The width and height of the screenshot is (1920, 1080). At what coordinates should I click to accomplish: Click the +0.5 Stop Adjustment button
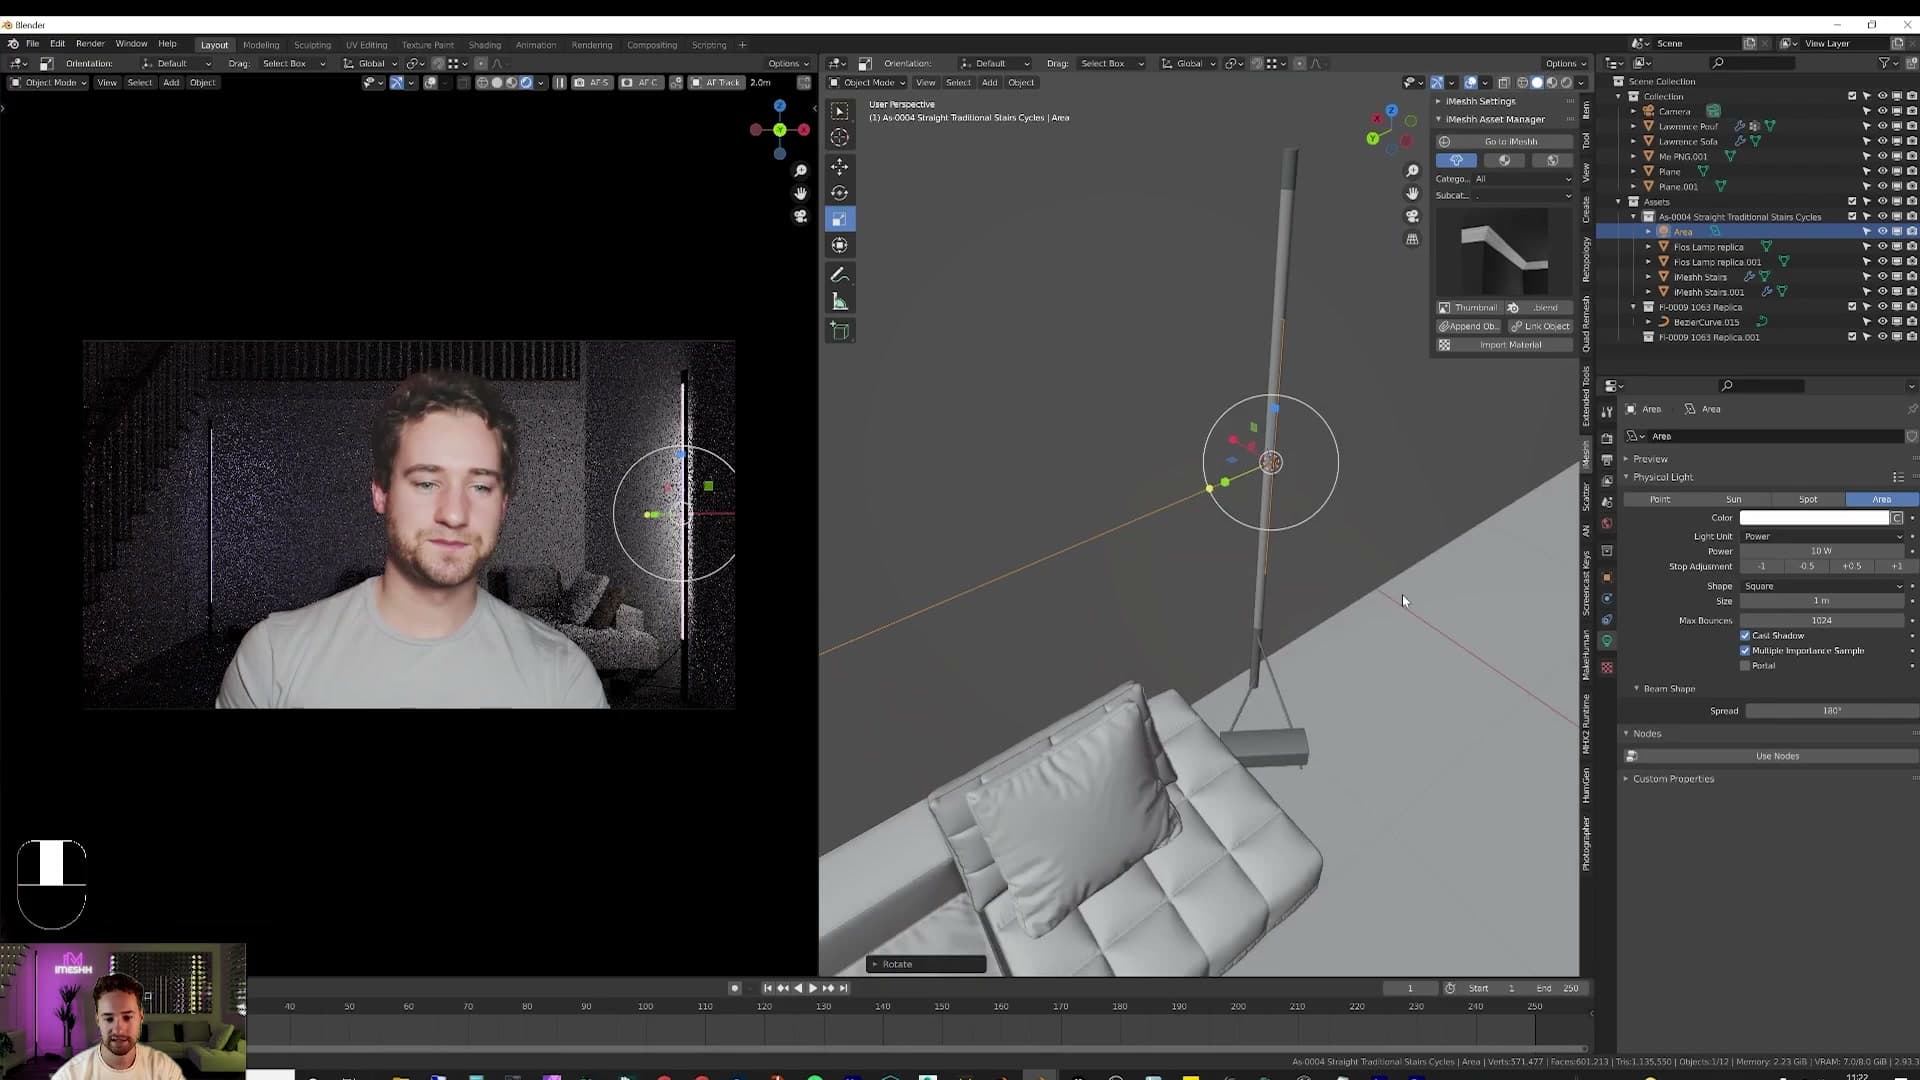click(x=1852, y=566)
